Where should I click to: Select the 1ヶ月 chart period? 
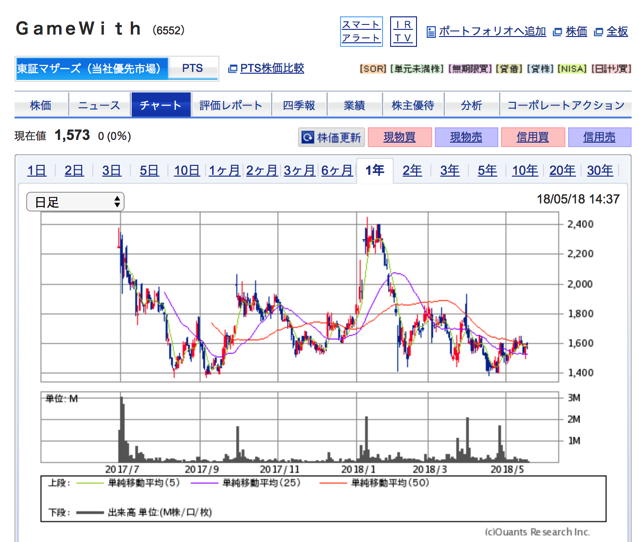click(224, 170)
